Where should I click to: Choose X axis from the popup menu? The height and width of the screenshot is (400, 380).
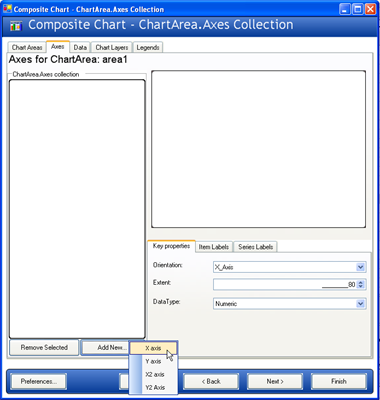153,348
